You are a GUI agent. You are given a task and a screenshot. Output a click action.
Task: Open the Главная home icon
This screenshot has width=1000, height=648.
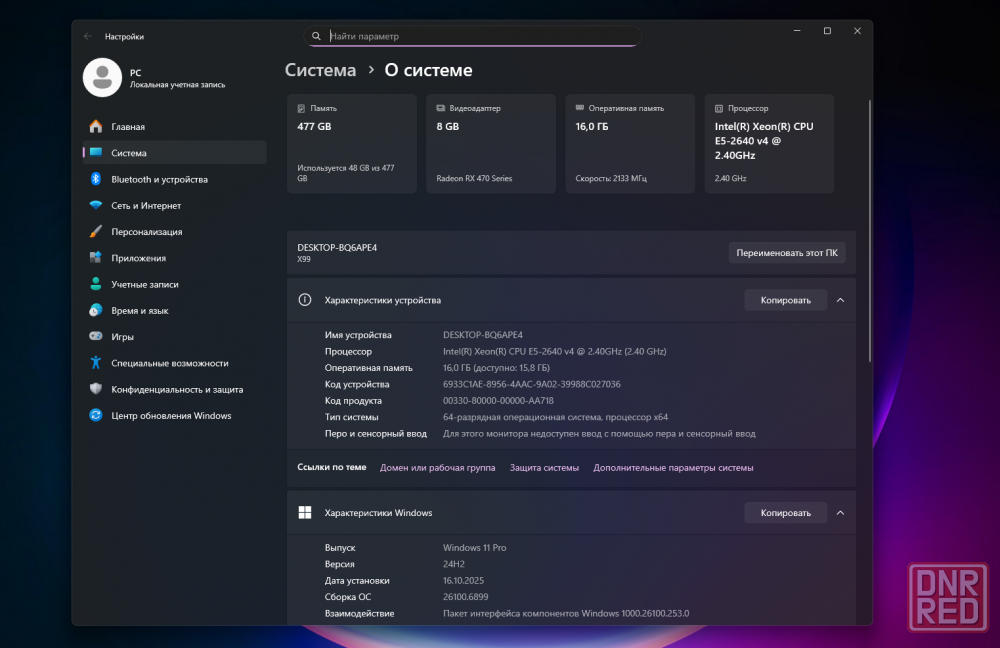coord(96,127)
